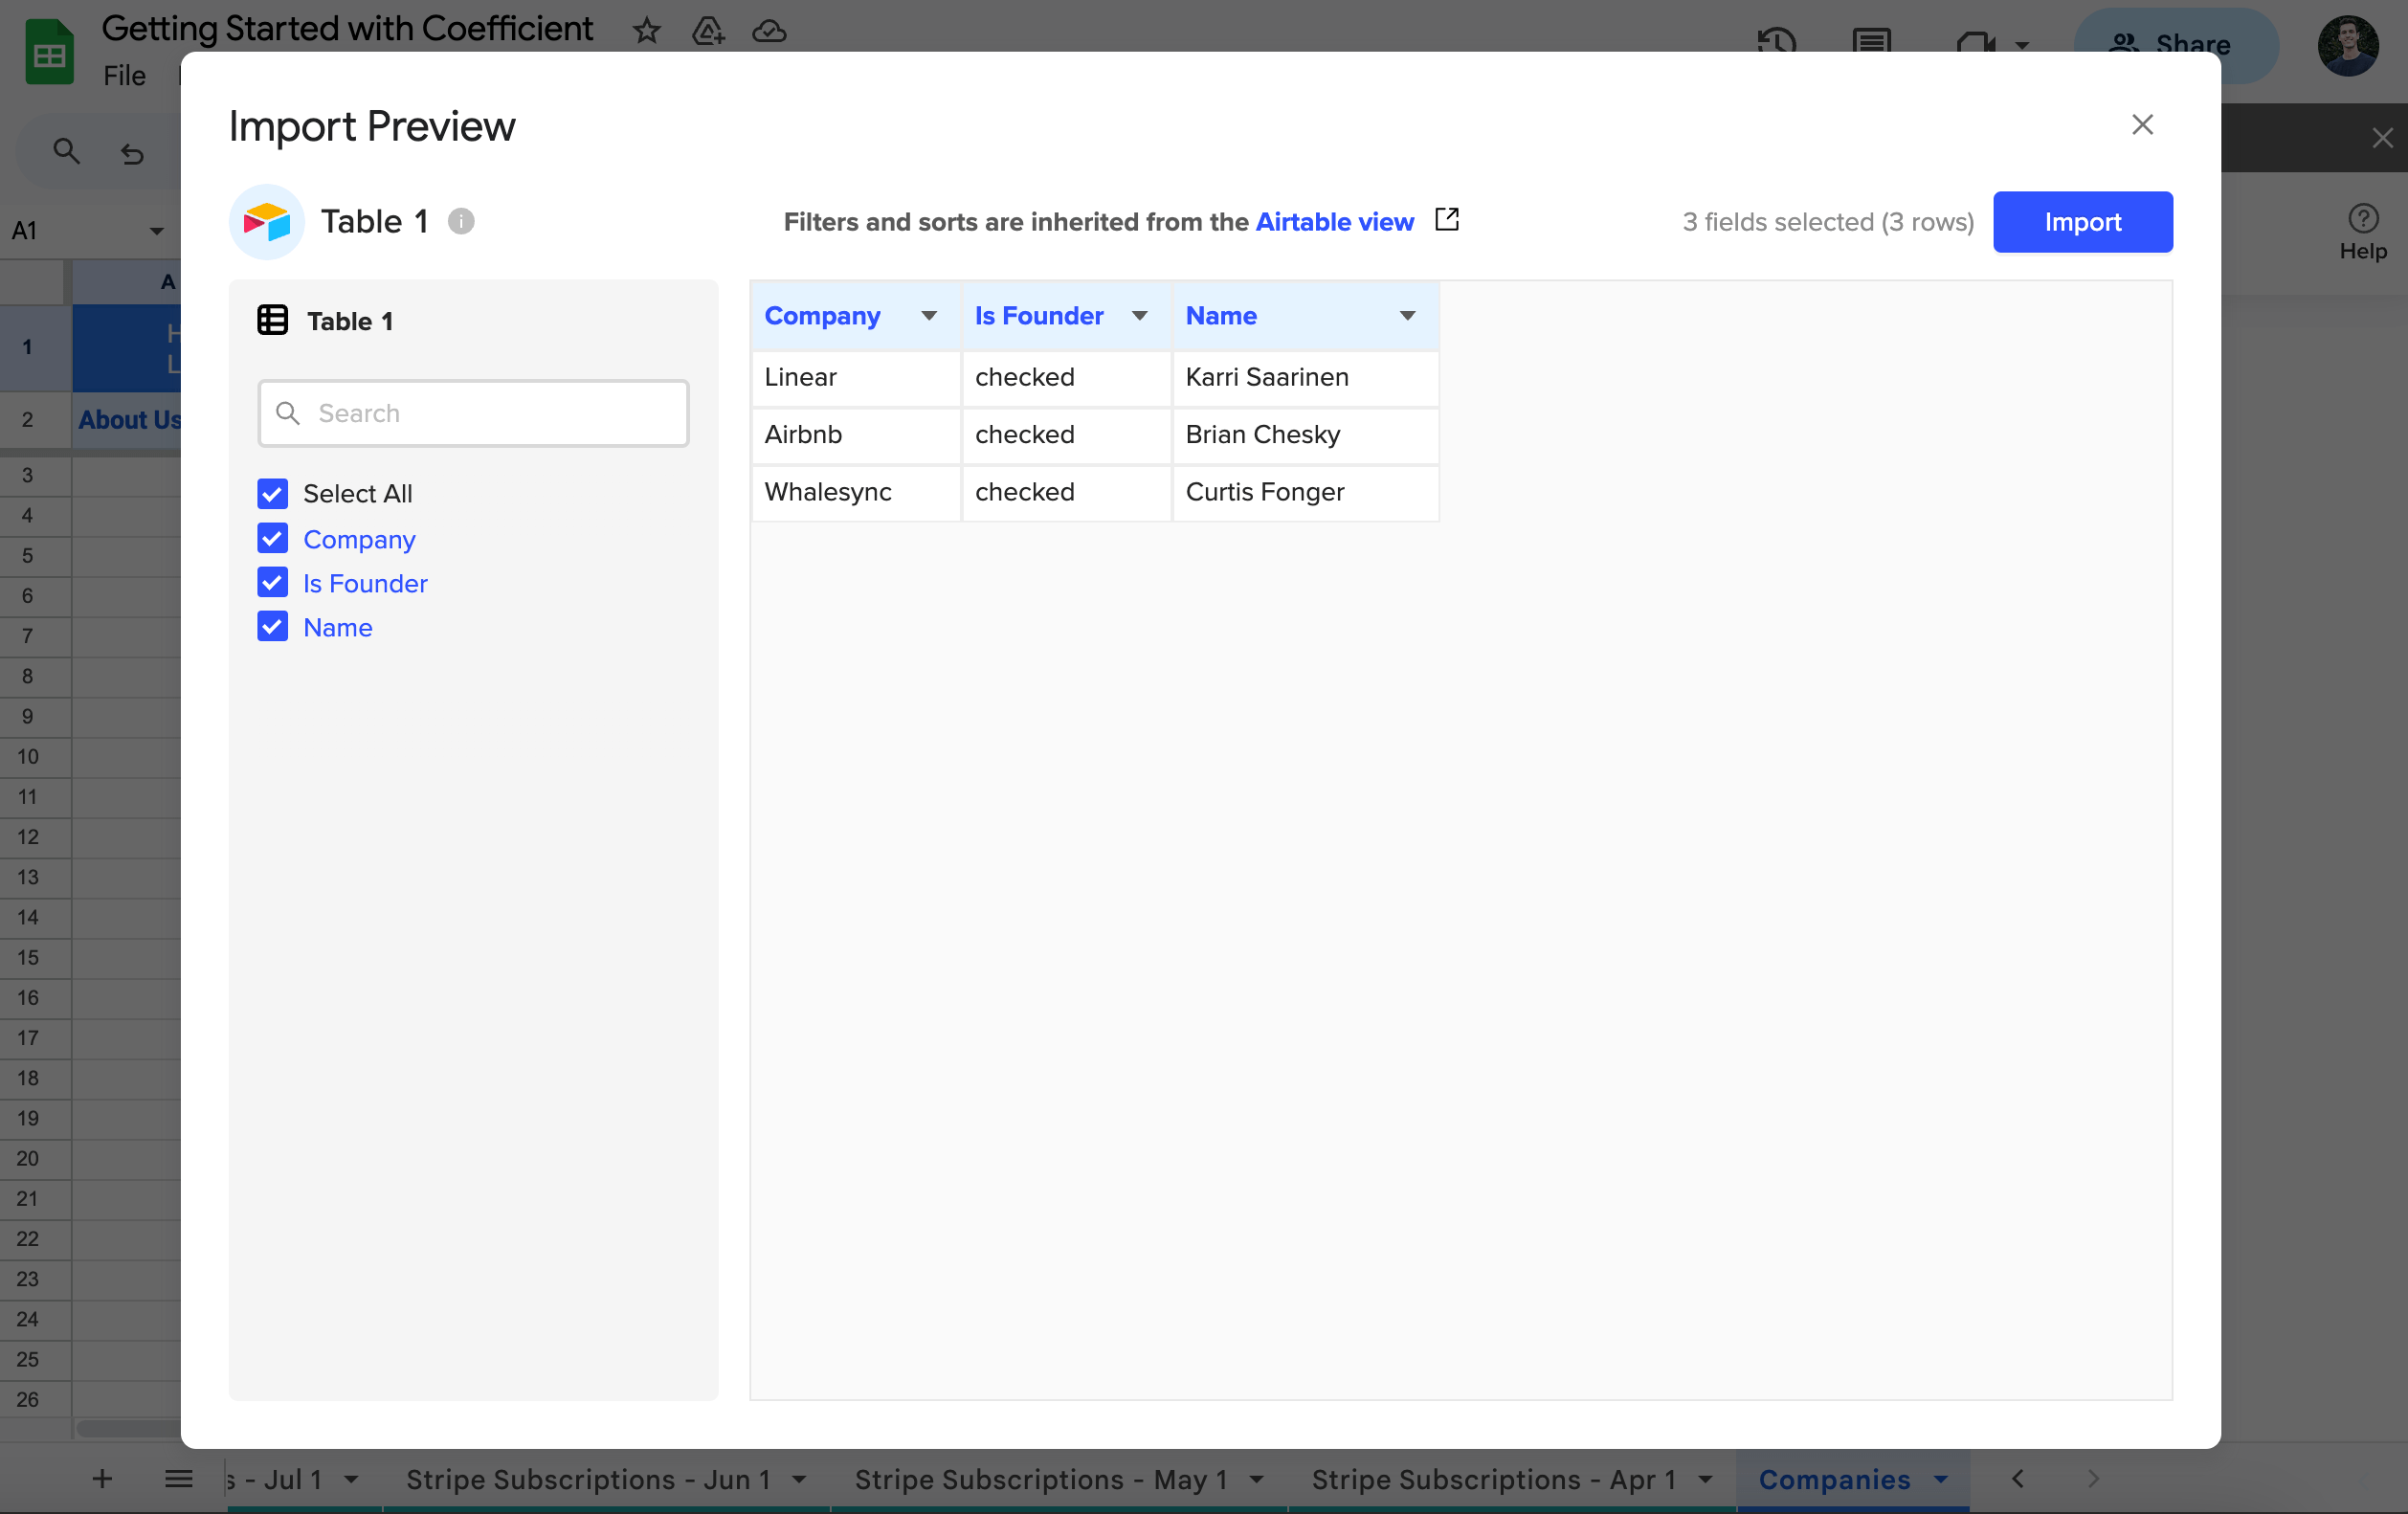Image resolution: width=2408 pixels, height=1514 pixels.
Task: Open Airtable view in new window icon
Action: [1446, 219]
